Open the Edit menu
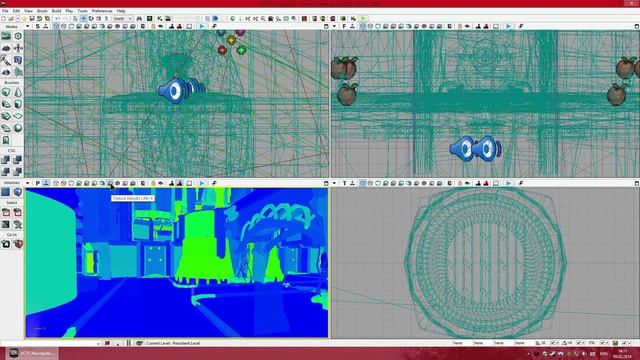 (x=16, y=11)
